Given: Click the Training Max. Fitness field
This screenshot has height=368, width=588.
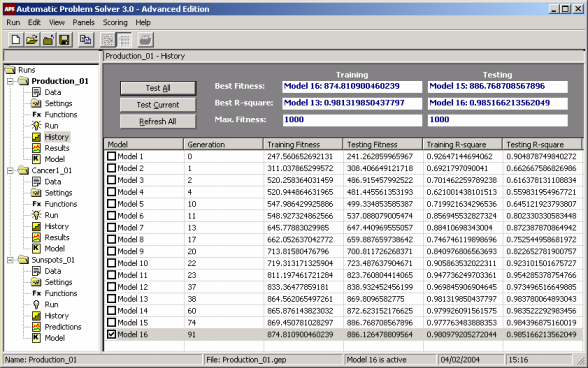Looking at the screenshot, I should tap(352, 120).
